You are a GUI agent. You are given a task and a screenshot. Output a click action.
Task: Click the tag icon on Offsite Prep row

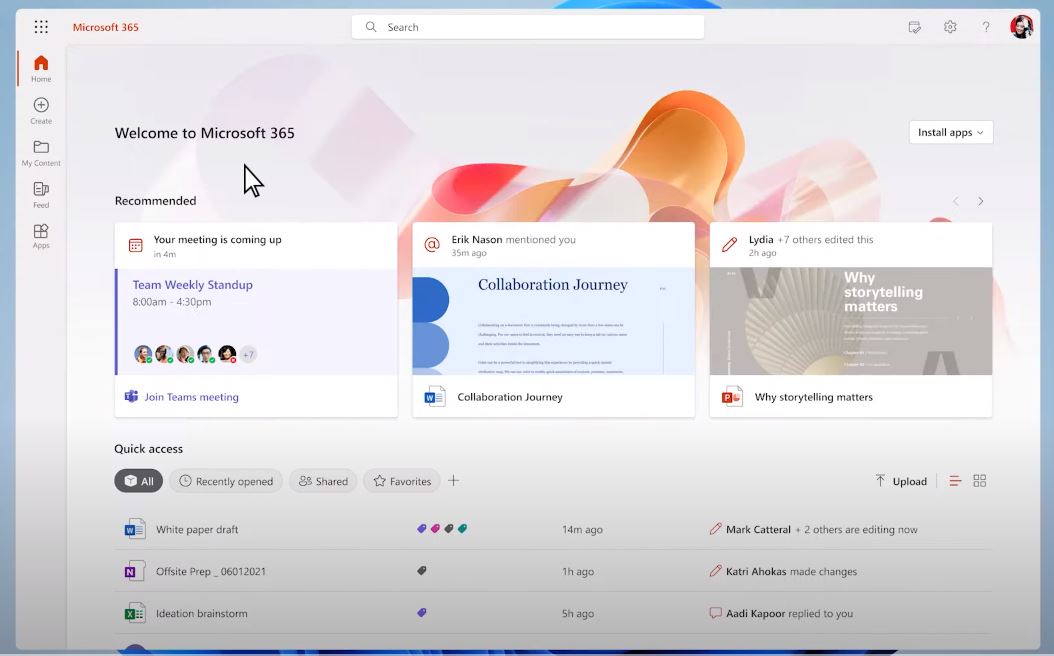(421, 571)
